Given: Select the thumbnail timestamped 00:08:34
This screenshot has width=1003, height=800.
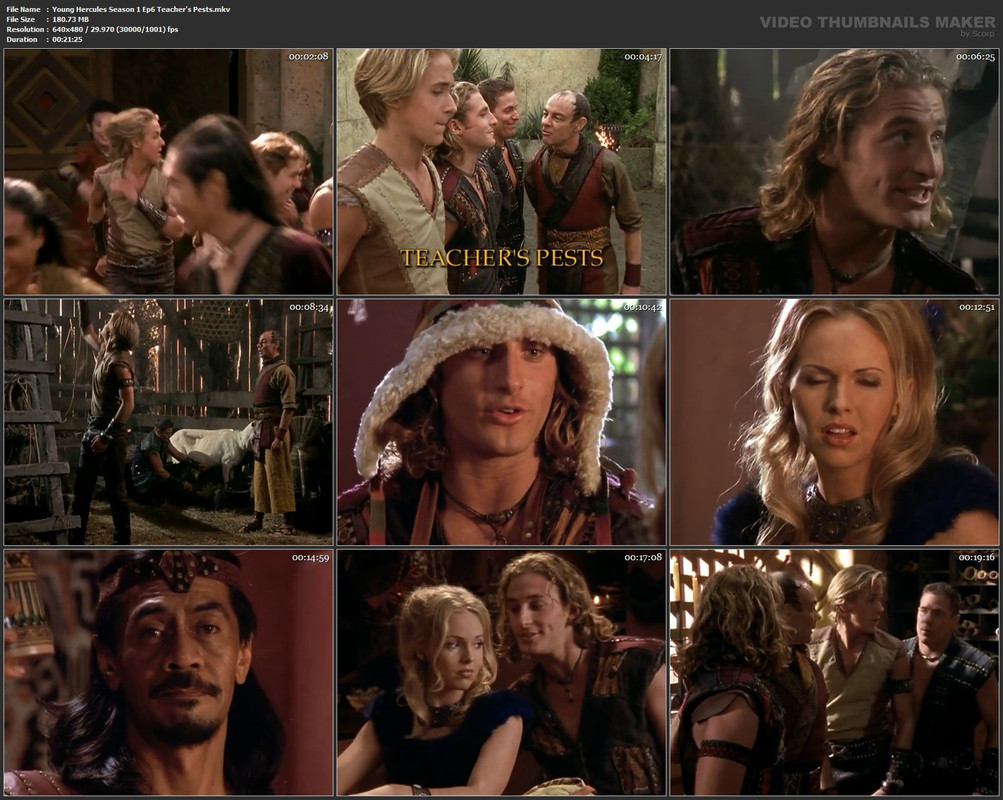Looking at the screenshot, I should point(168,422).
